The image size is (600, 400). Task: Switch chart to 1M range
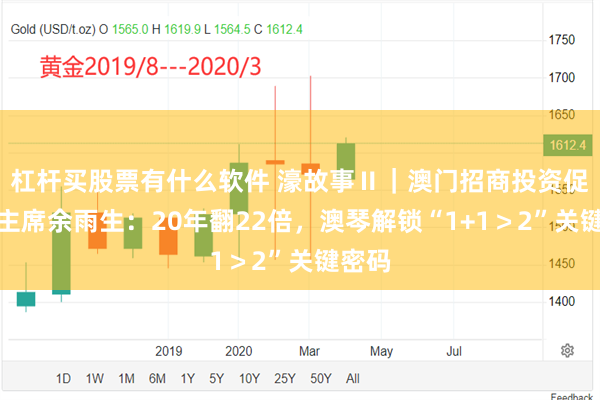pos(126,379)
